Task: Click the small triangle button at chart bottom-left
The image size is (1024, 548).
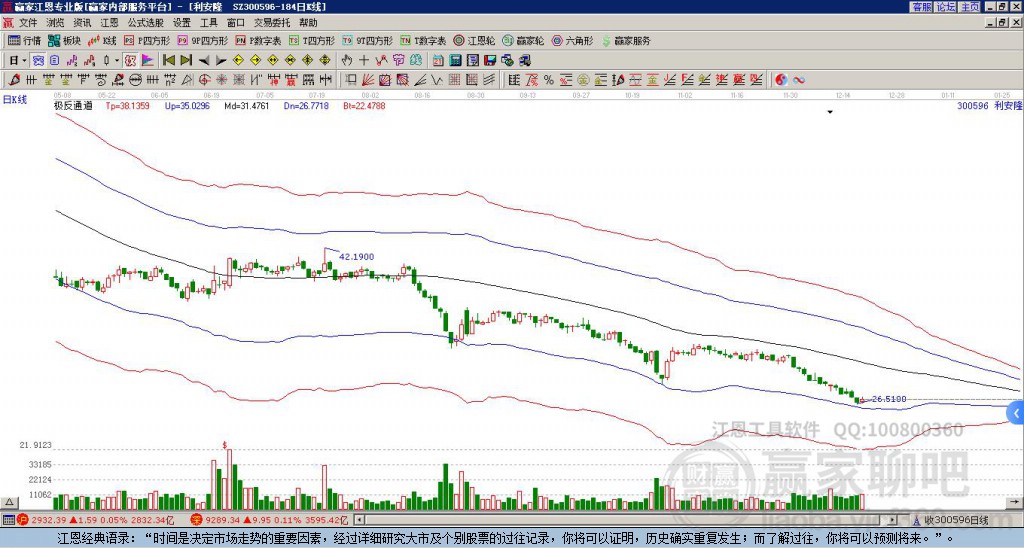Action: (9, 502)
